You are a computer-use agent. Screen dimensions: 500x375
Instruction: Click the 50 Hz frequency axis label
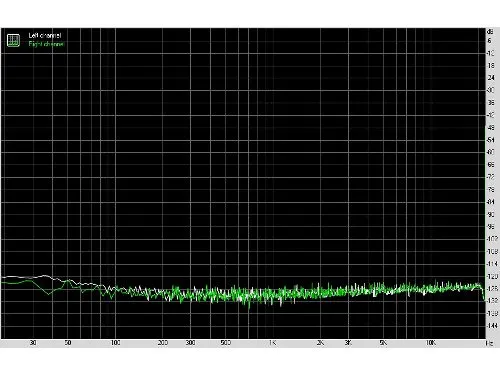tap(68, 343)
